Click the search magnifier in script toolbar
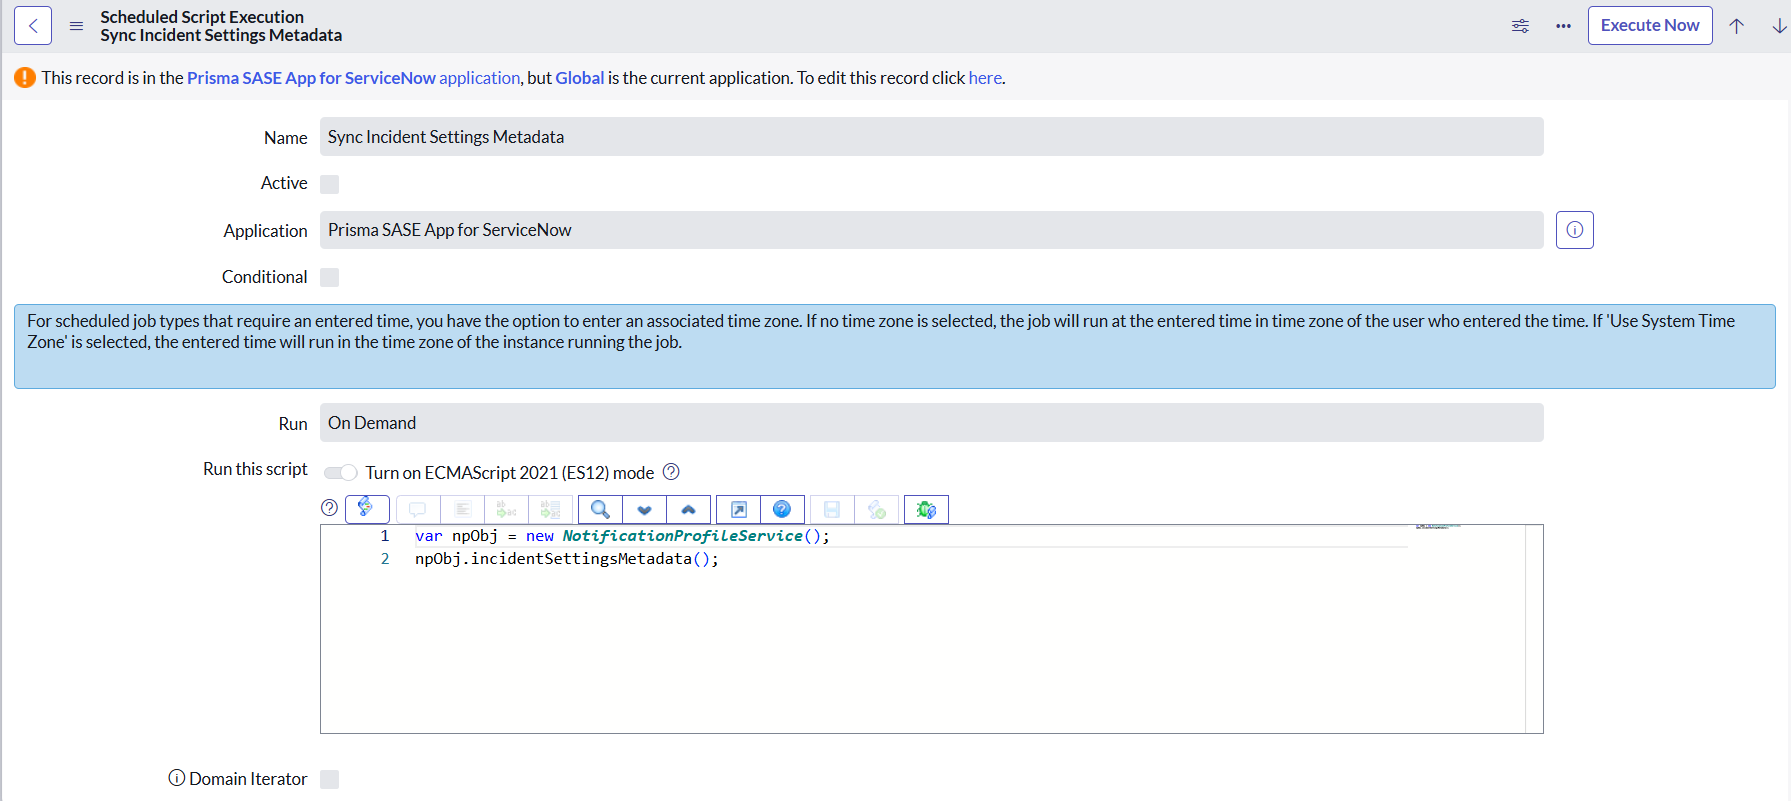Screen dimensions: 1791x801 coord(600,510)
